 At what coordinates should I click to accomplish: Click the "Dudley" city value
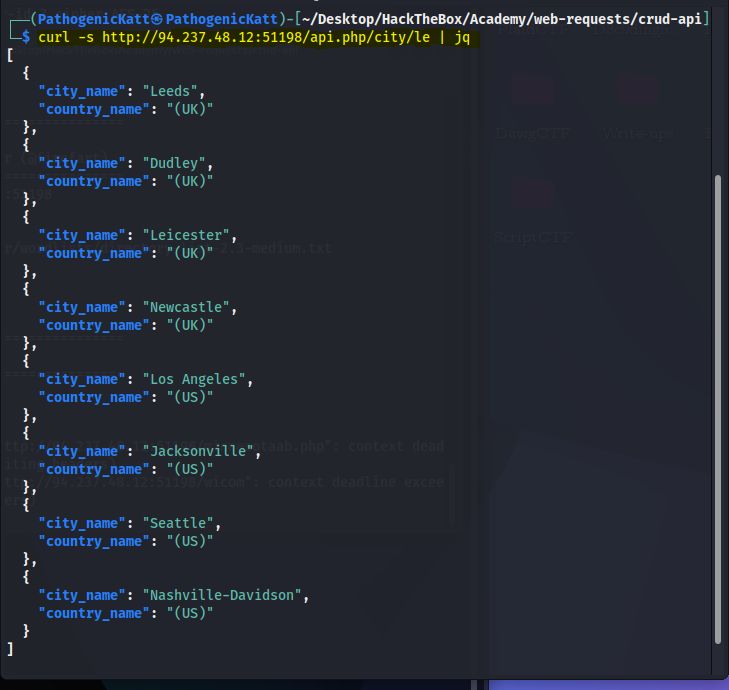(x=174, y=163)
